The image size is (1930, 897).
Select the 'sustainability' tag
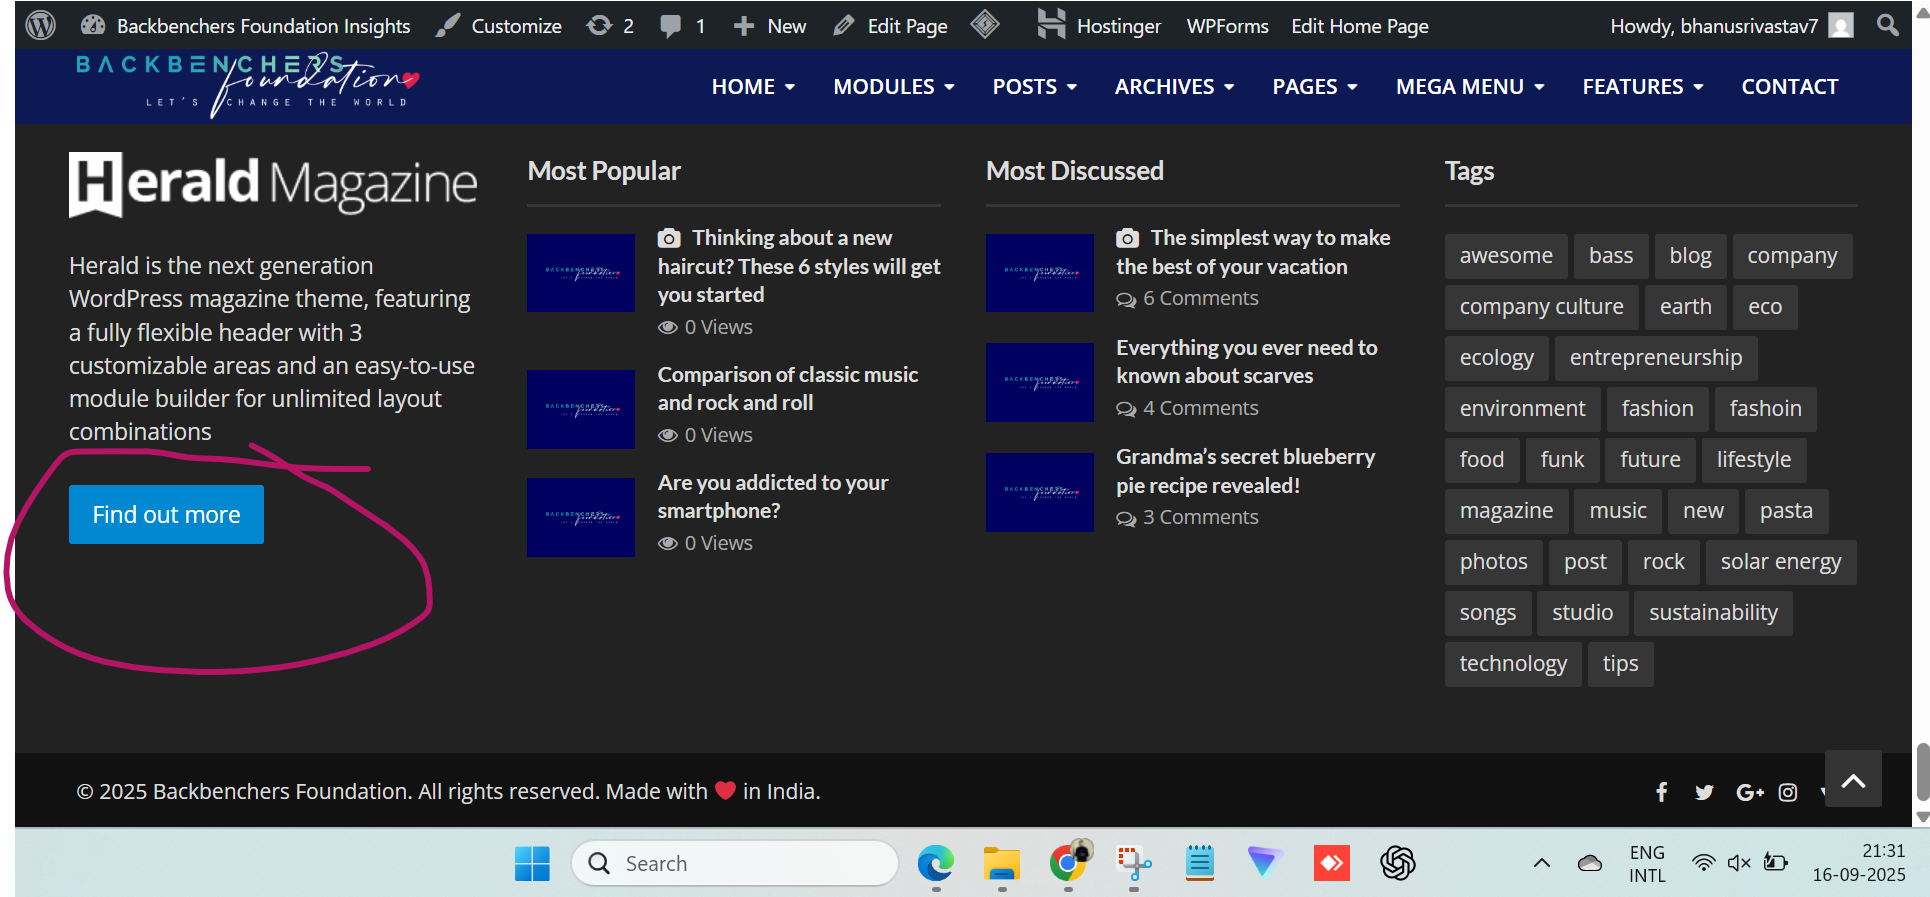1713,613
